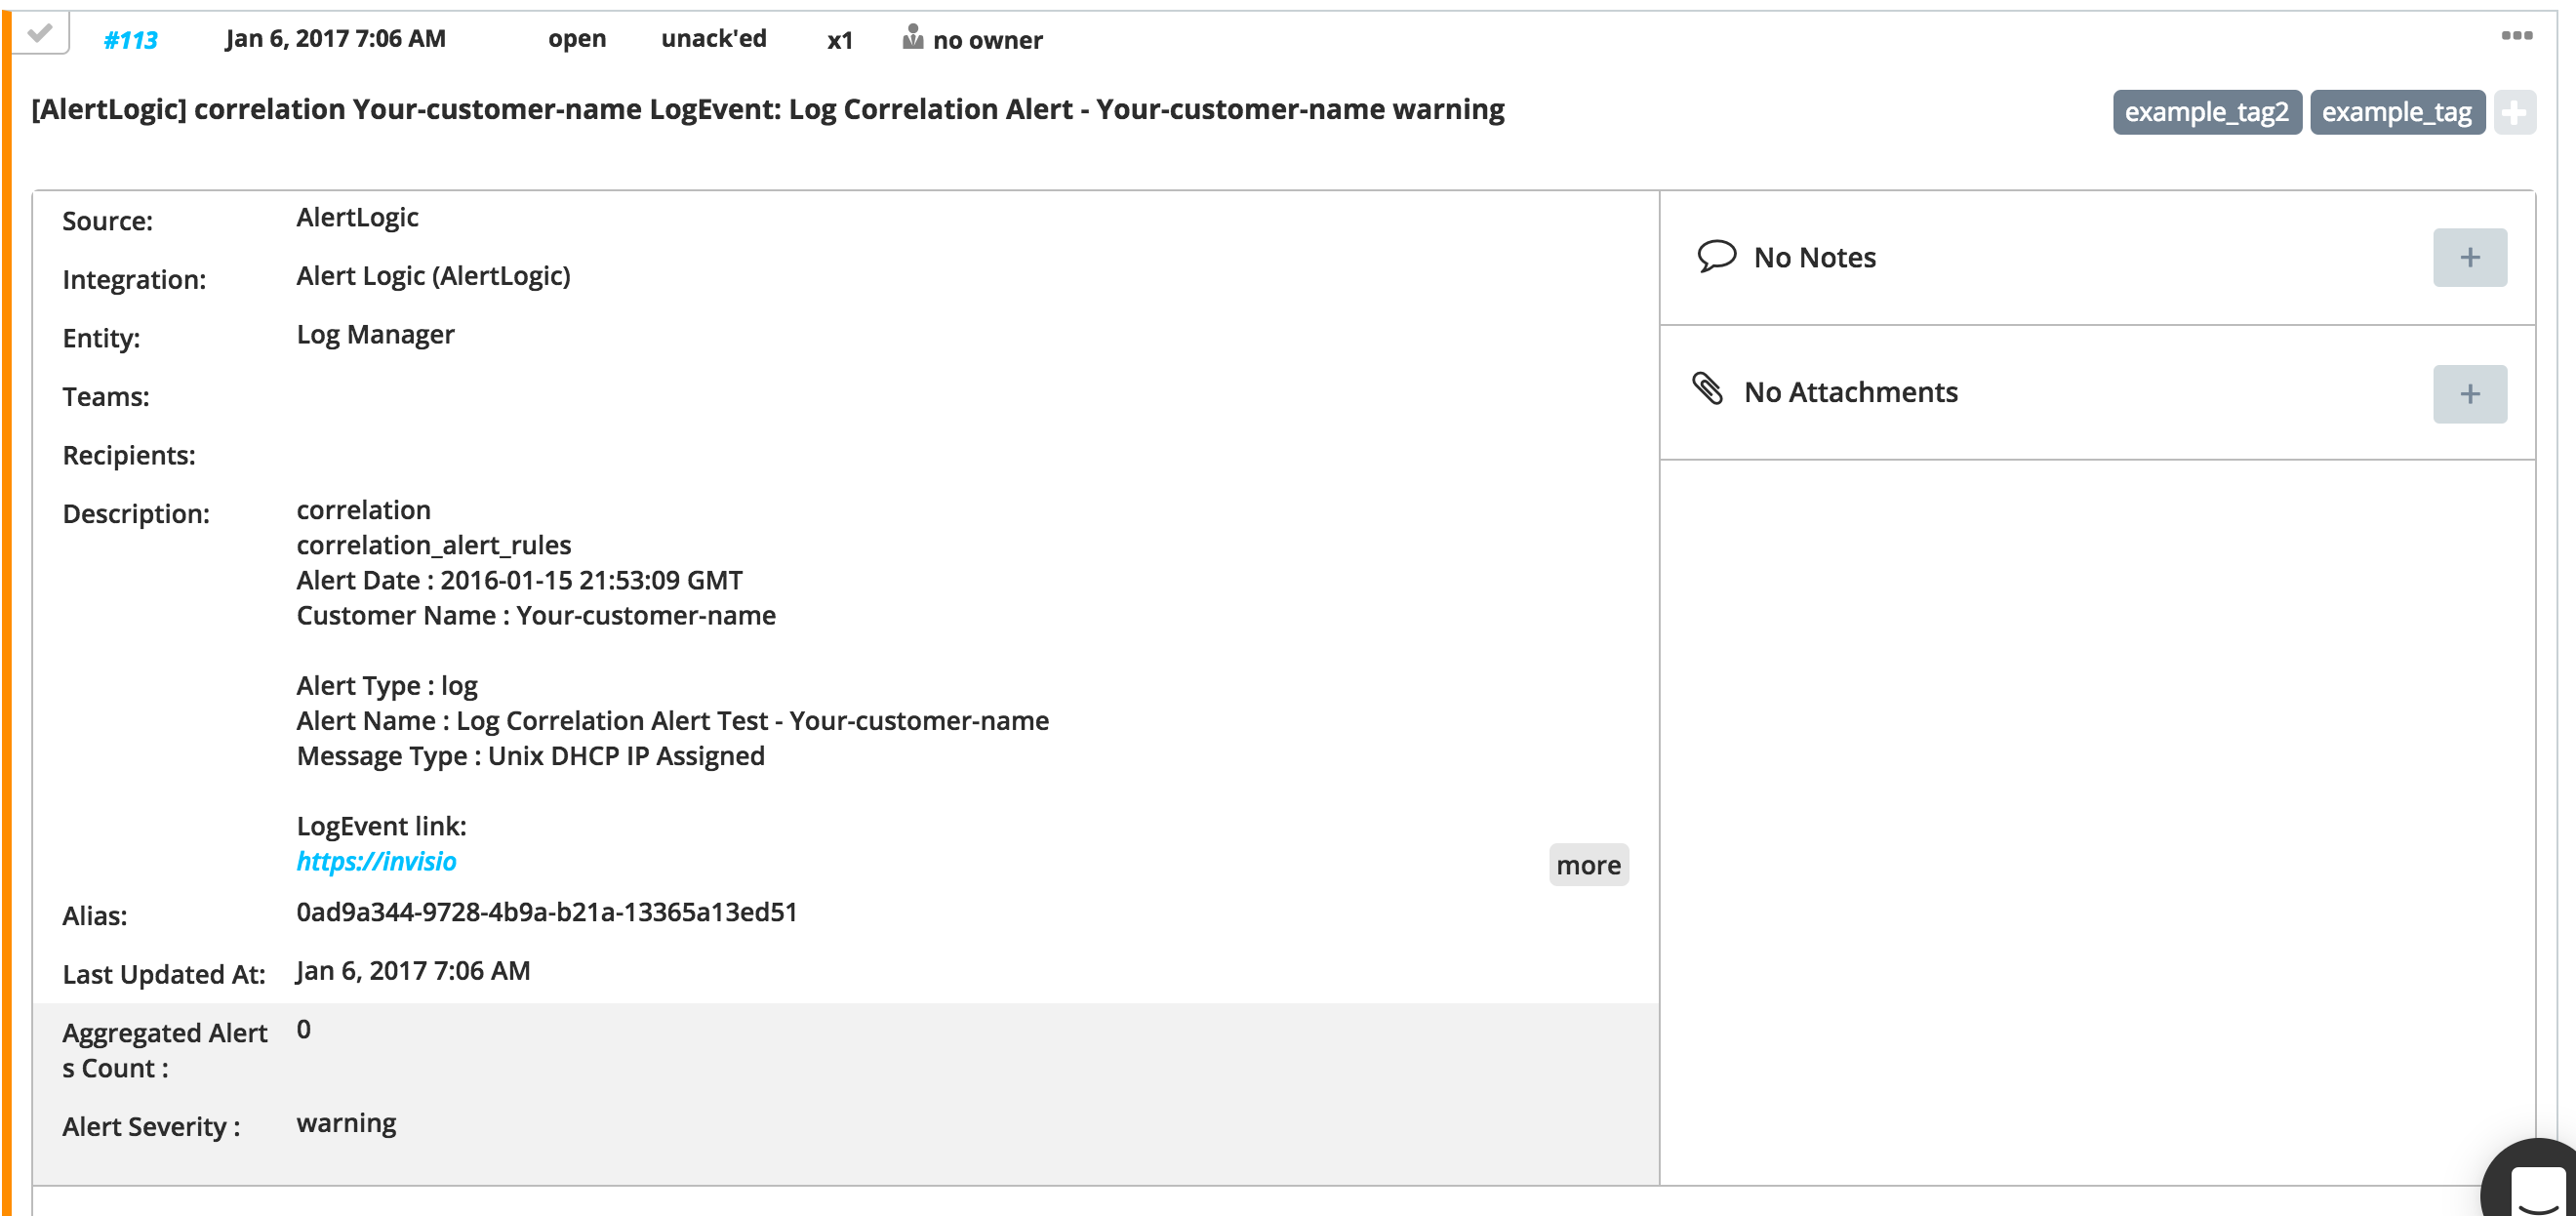
Task: Open the three-dots alert actions menu
Action: click(x=2516, y=35)
